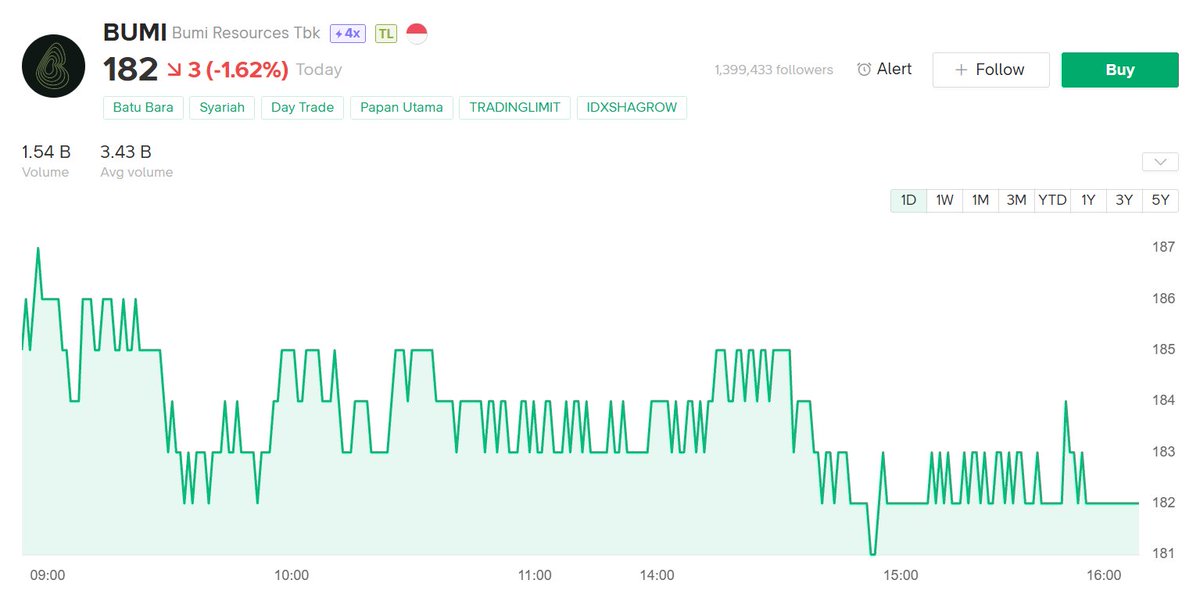
Task: Switch chart to 3Y range
Action: click(1124, 200)
